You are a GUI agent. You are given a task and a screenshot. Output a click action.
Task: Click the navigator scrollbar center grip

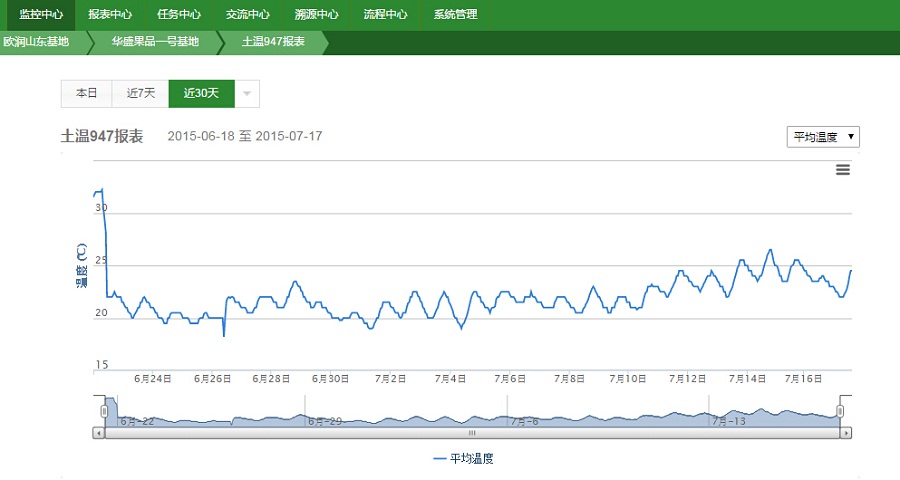coord(472,433)
